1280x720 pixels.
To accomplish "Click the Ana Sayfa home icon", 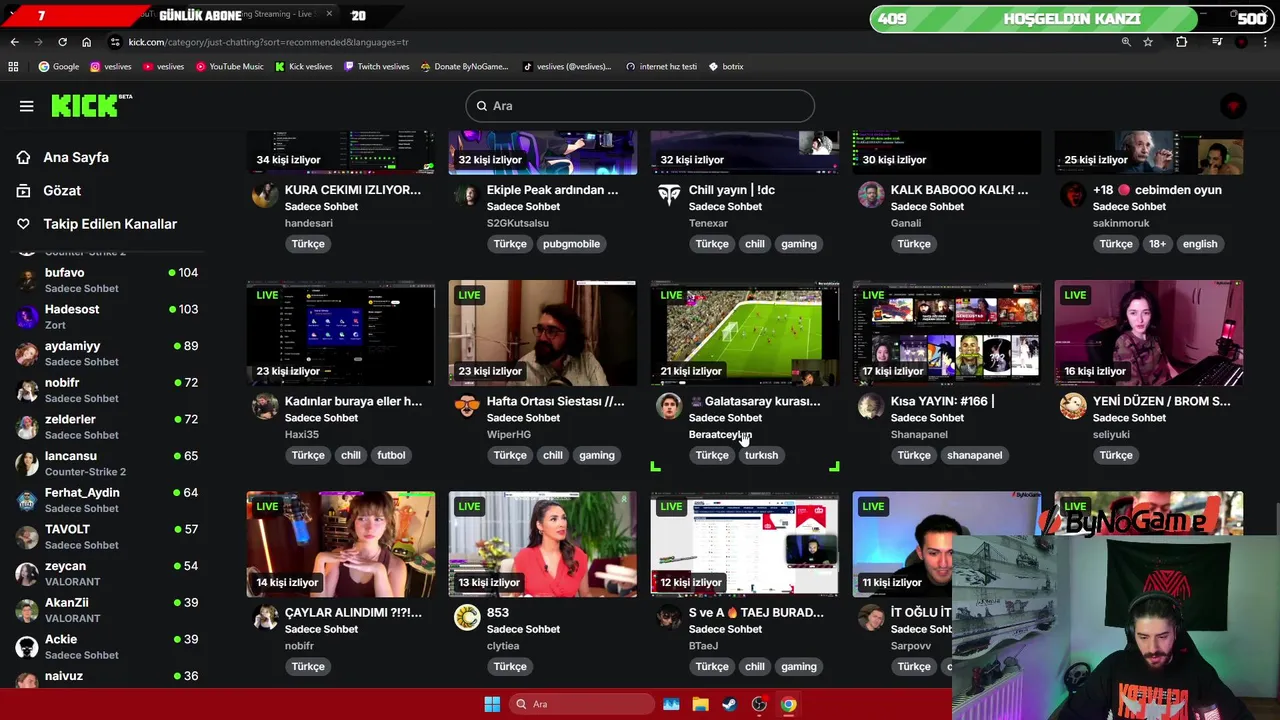I will 24,157.
